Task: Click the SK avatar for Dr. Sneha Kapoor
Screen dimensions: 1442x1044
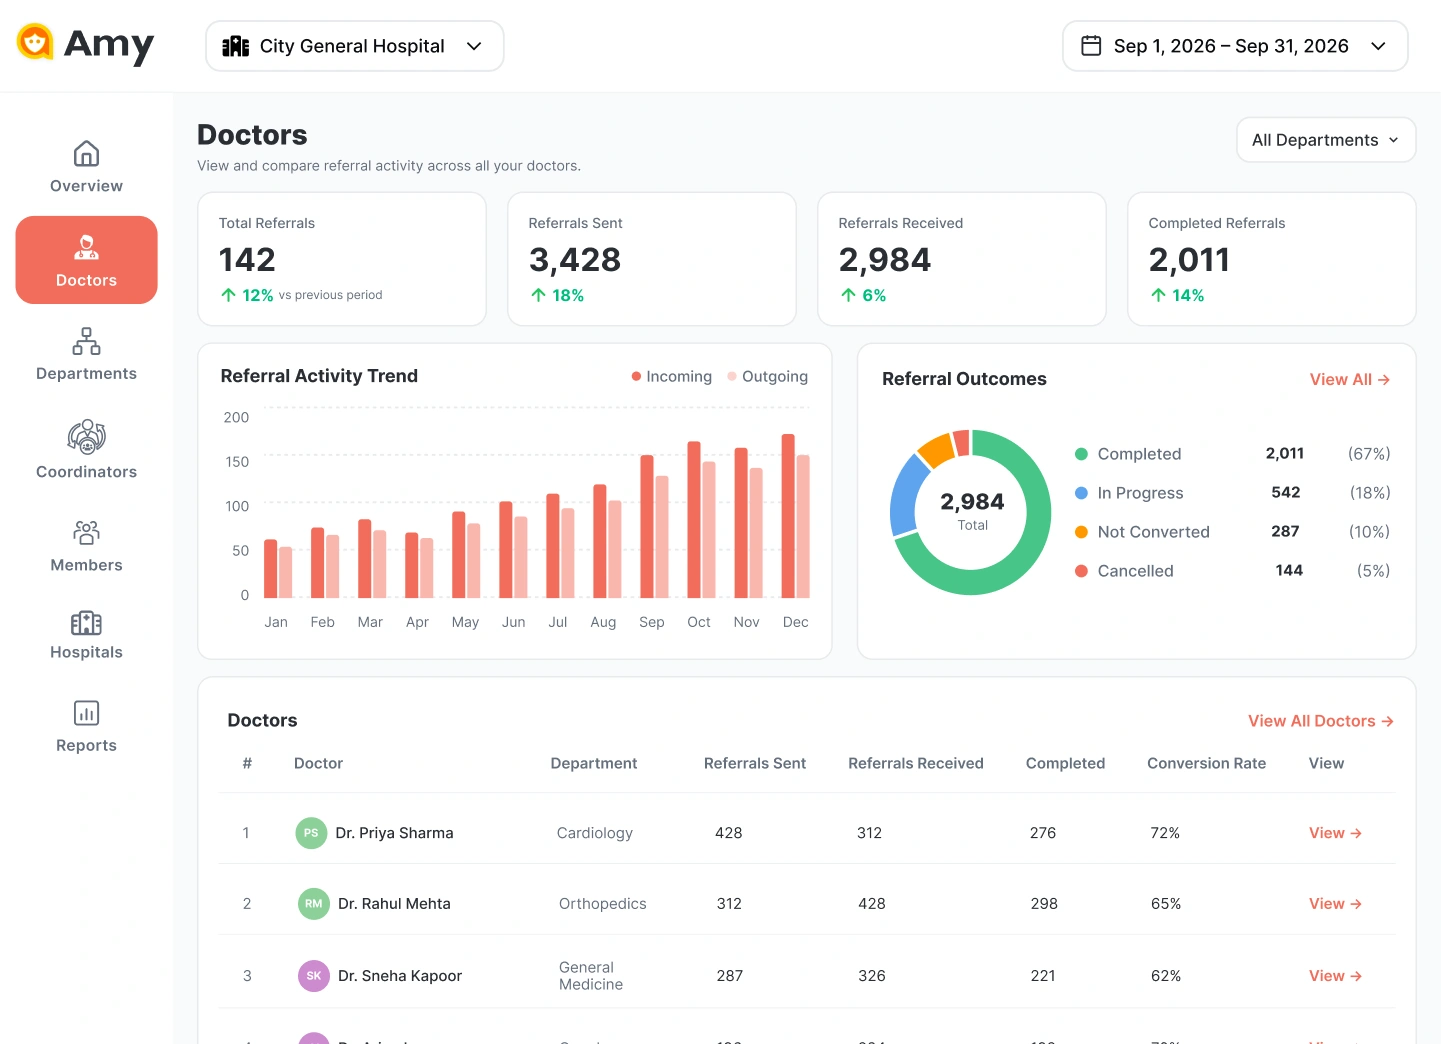Action: [314, 976]
